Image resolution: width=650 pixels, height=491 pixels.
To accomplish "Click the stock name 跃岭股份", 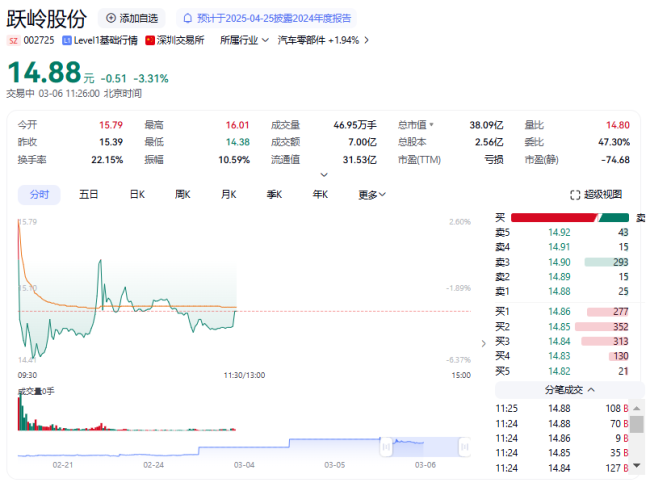I will 46,19.
